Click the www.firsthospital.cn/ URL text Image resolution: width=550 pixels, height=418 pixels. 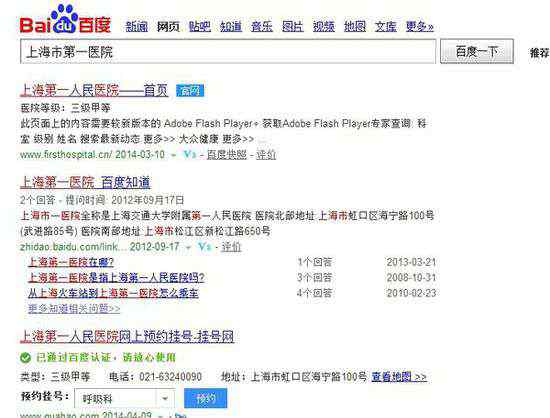point(66,155)
